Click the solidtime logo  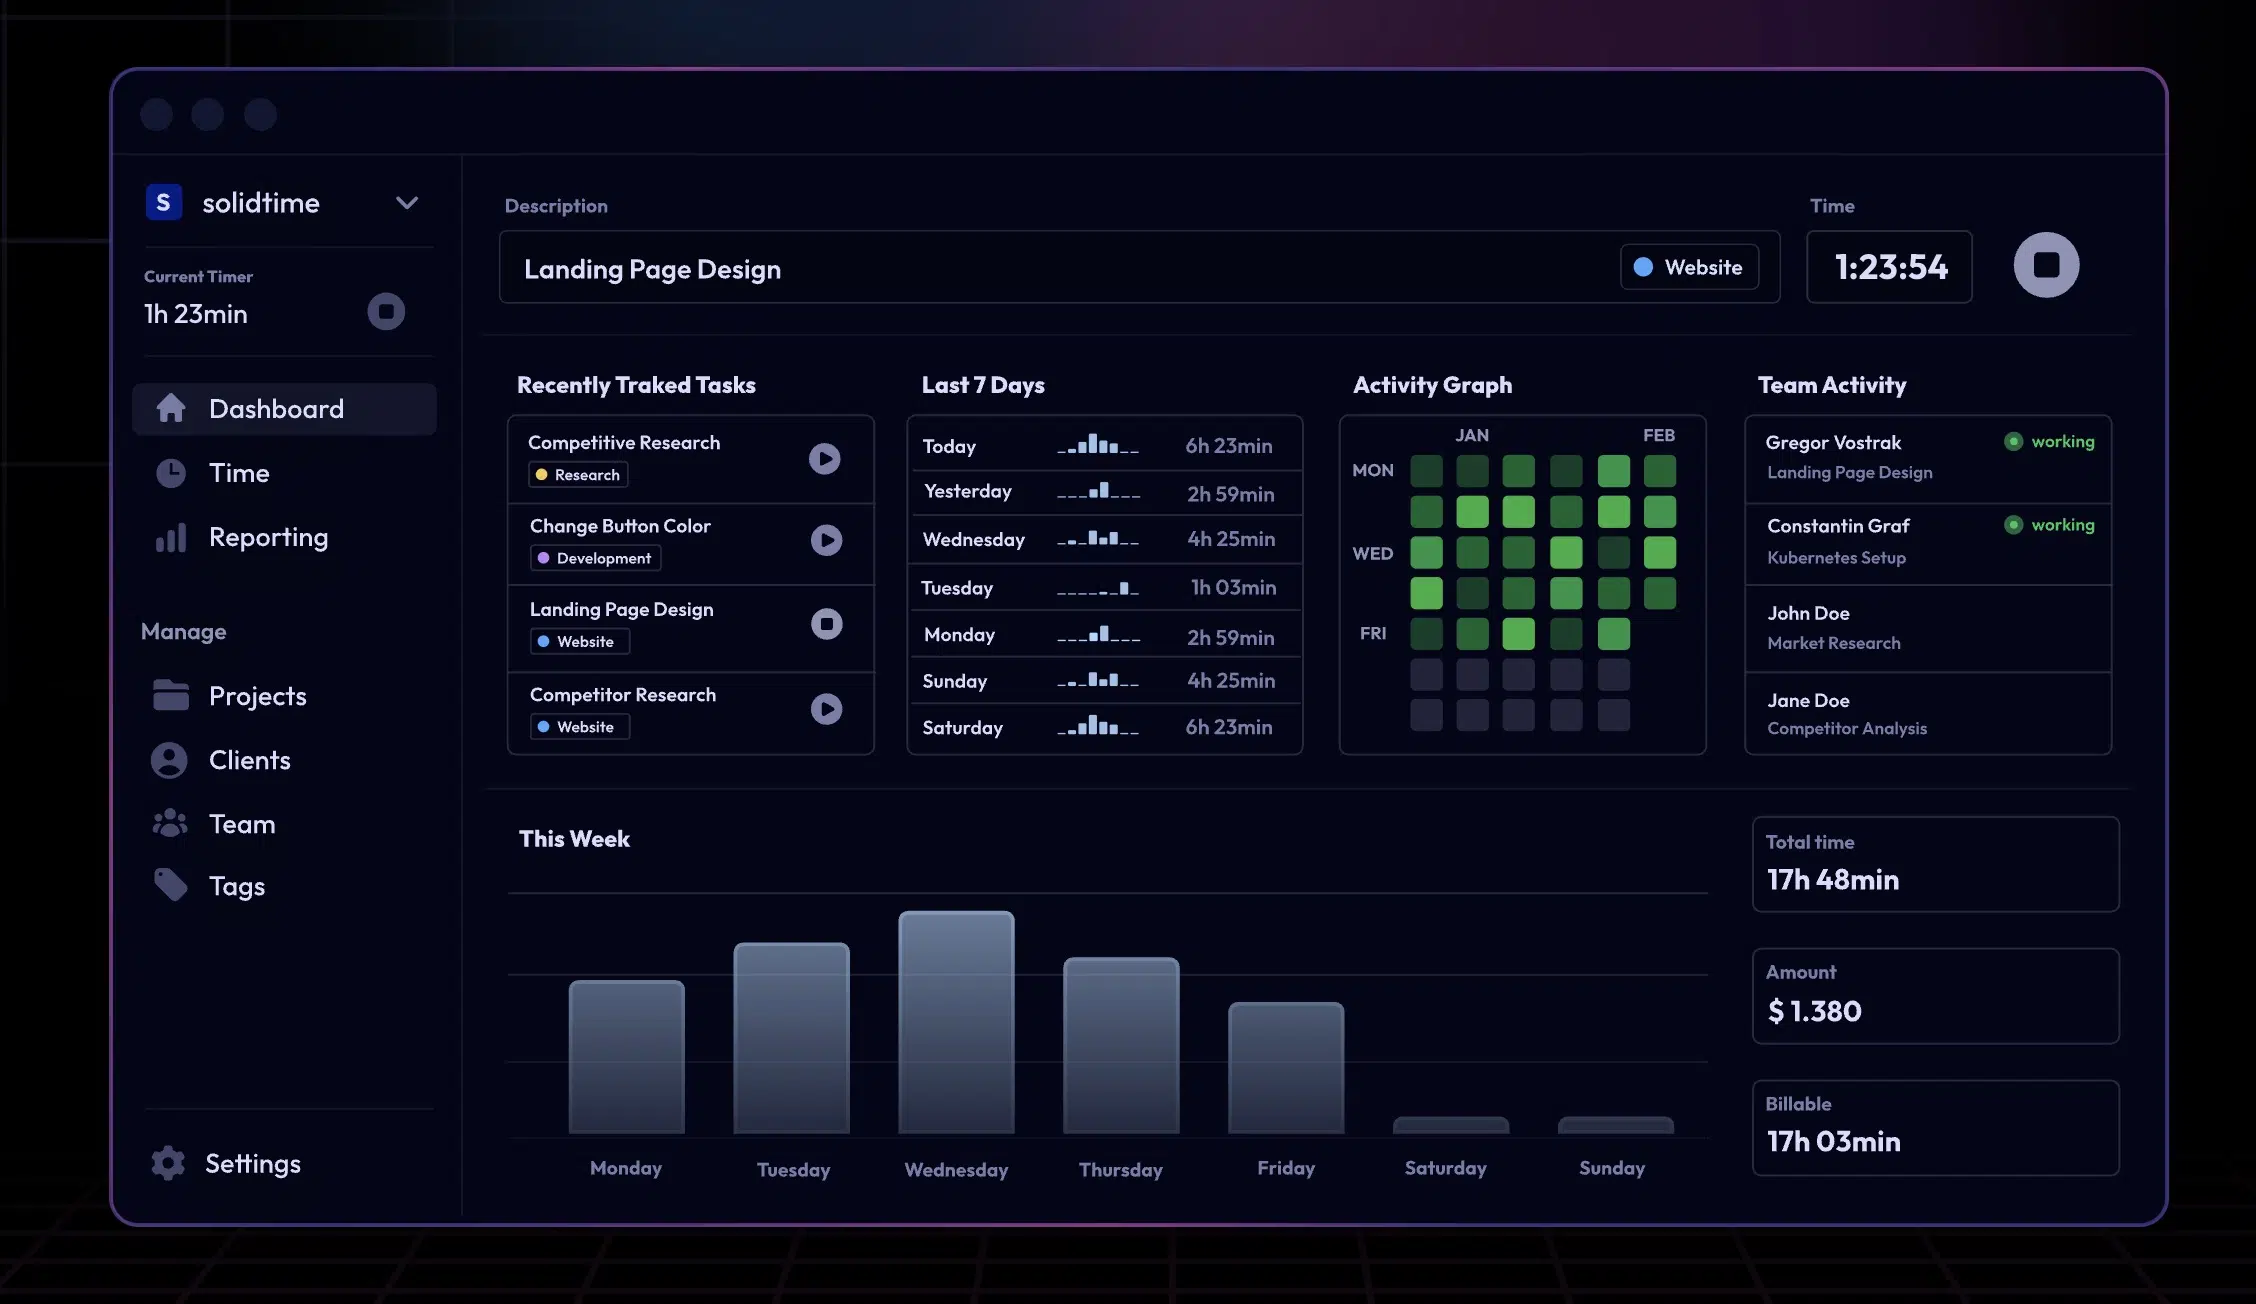point(163,202)
